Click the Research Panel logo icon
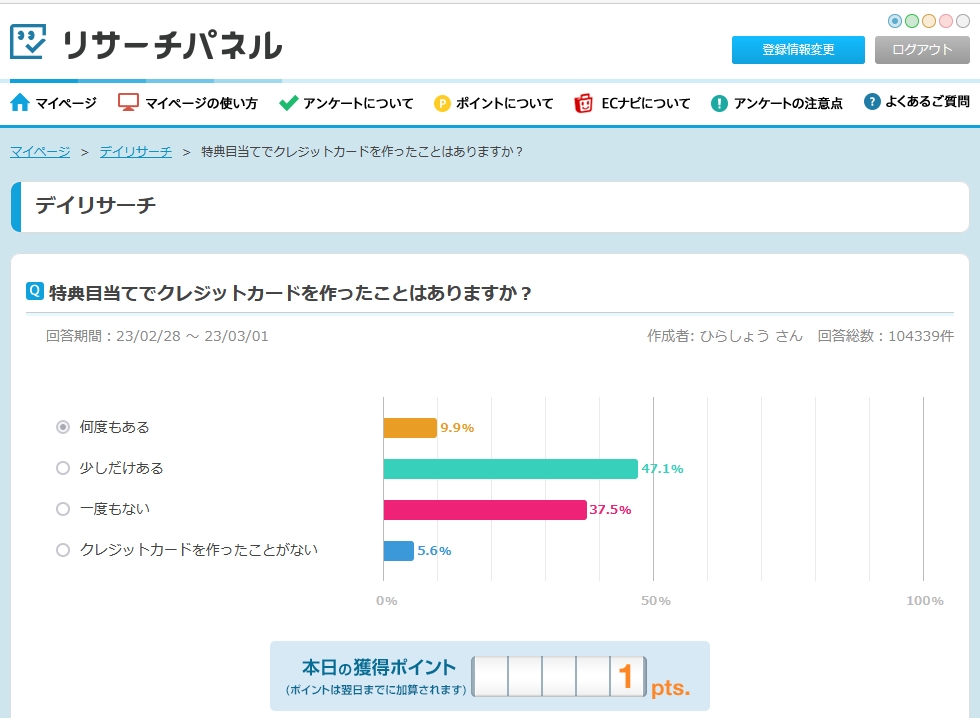Viewport: 980px width, 718px height. click(29, 42)
